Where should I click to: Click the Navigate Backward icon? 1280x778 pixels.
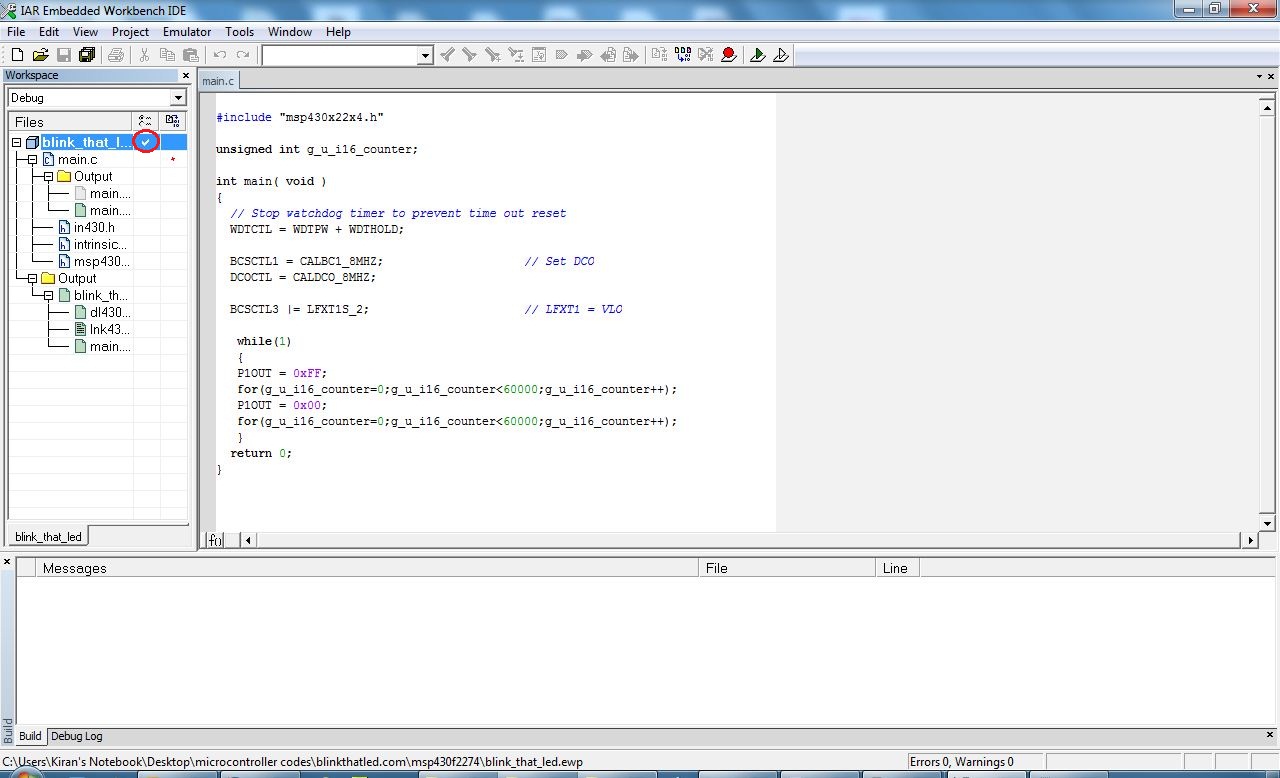608,55
